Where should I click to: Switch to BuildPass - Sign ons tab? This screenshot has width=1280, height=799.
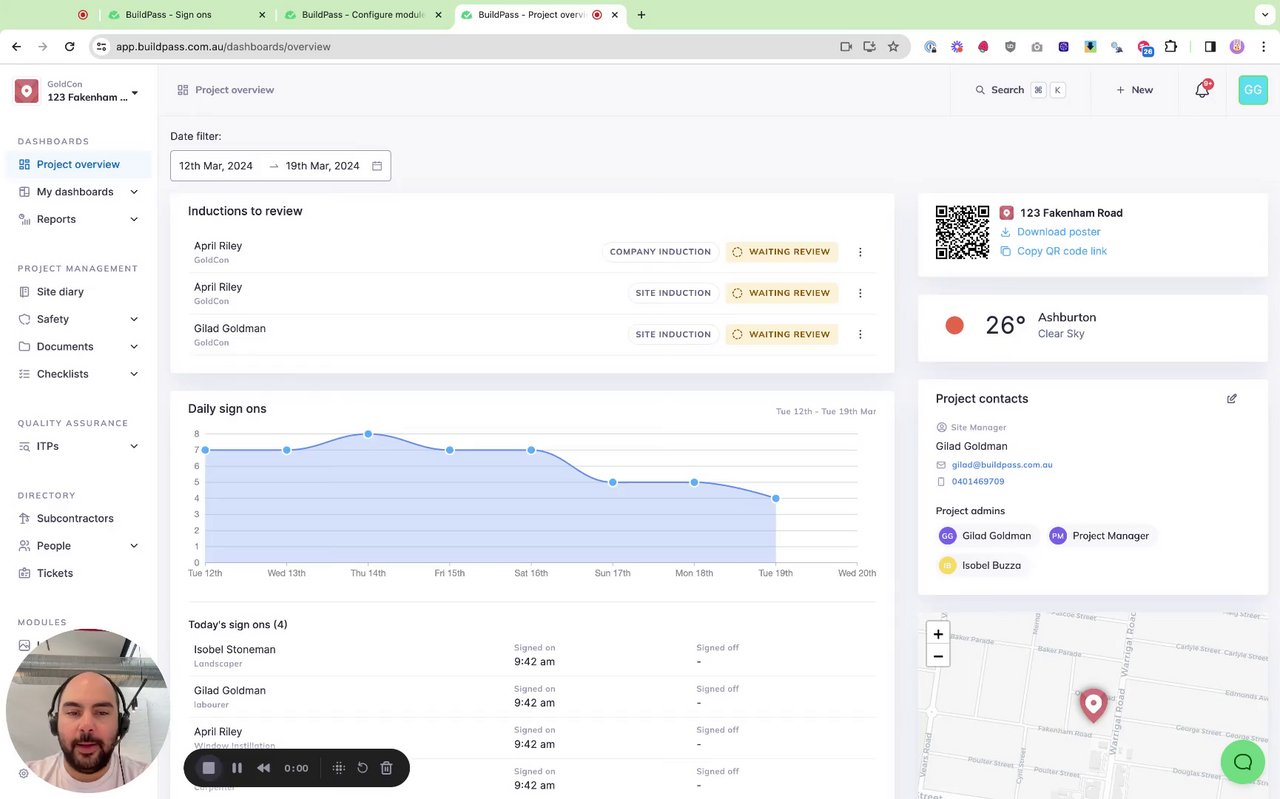[188, 15]
